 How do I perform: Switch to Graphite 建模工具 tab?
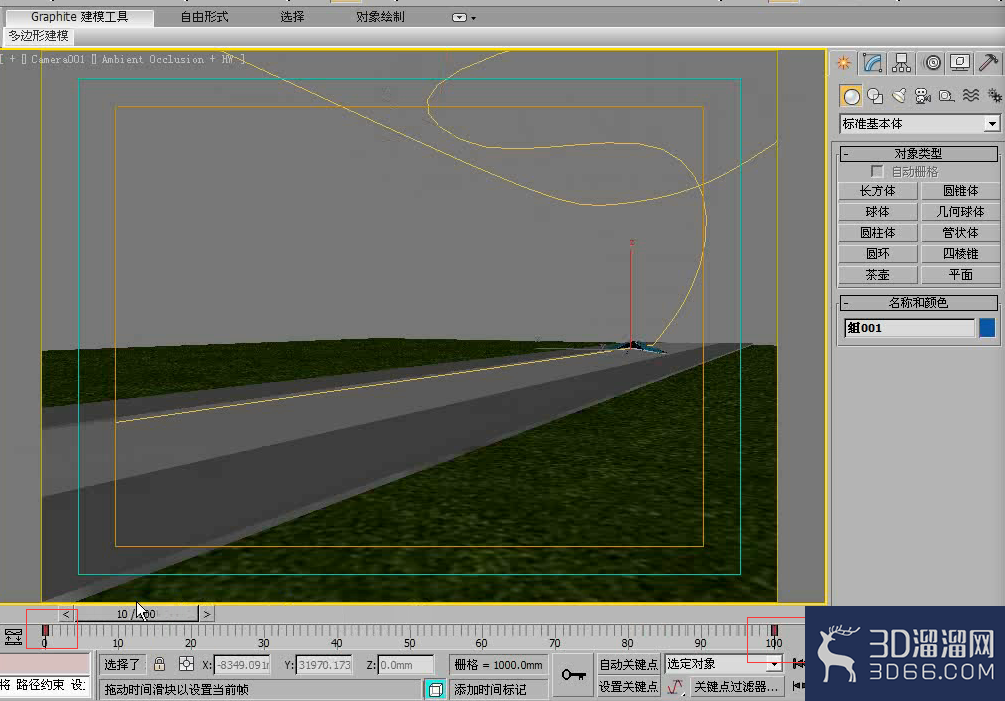tap(79, 17)
